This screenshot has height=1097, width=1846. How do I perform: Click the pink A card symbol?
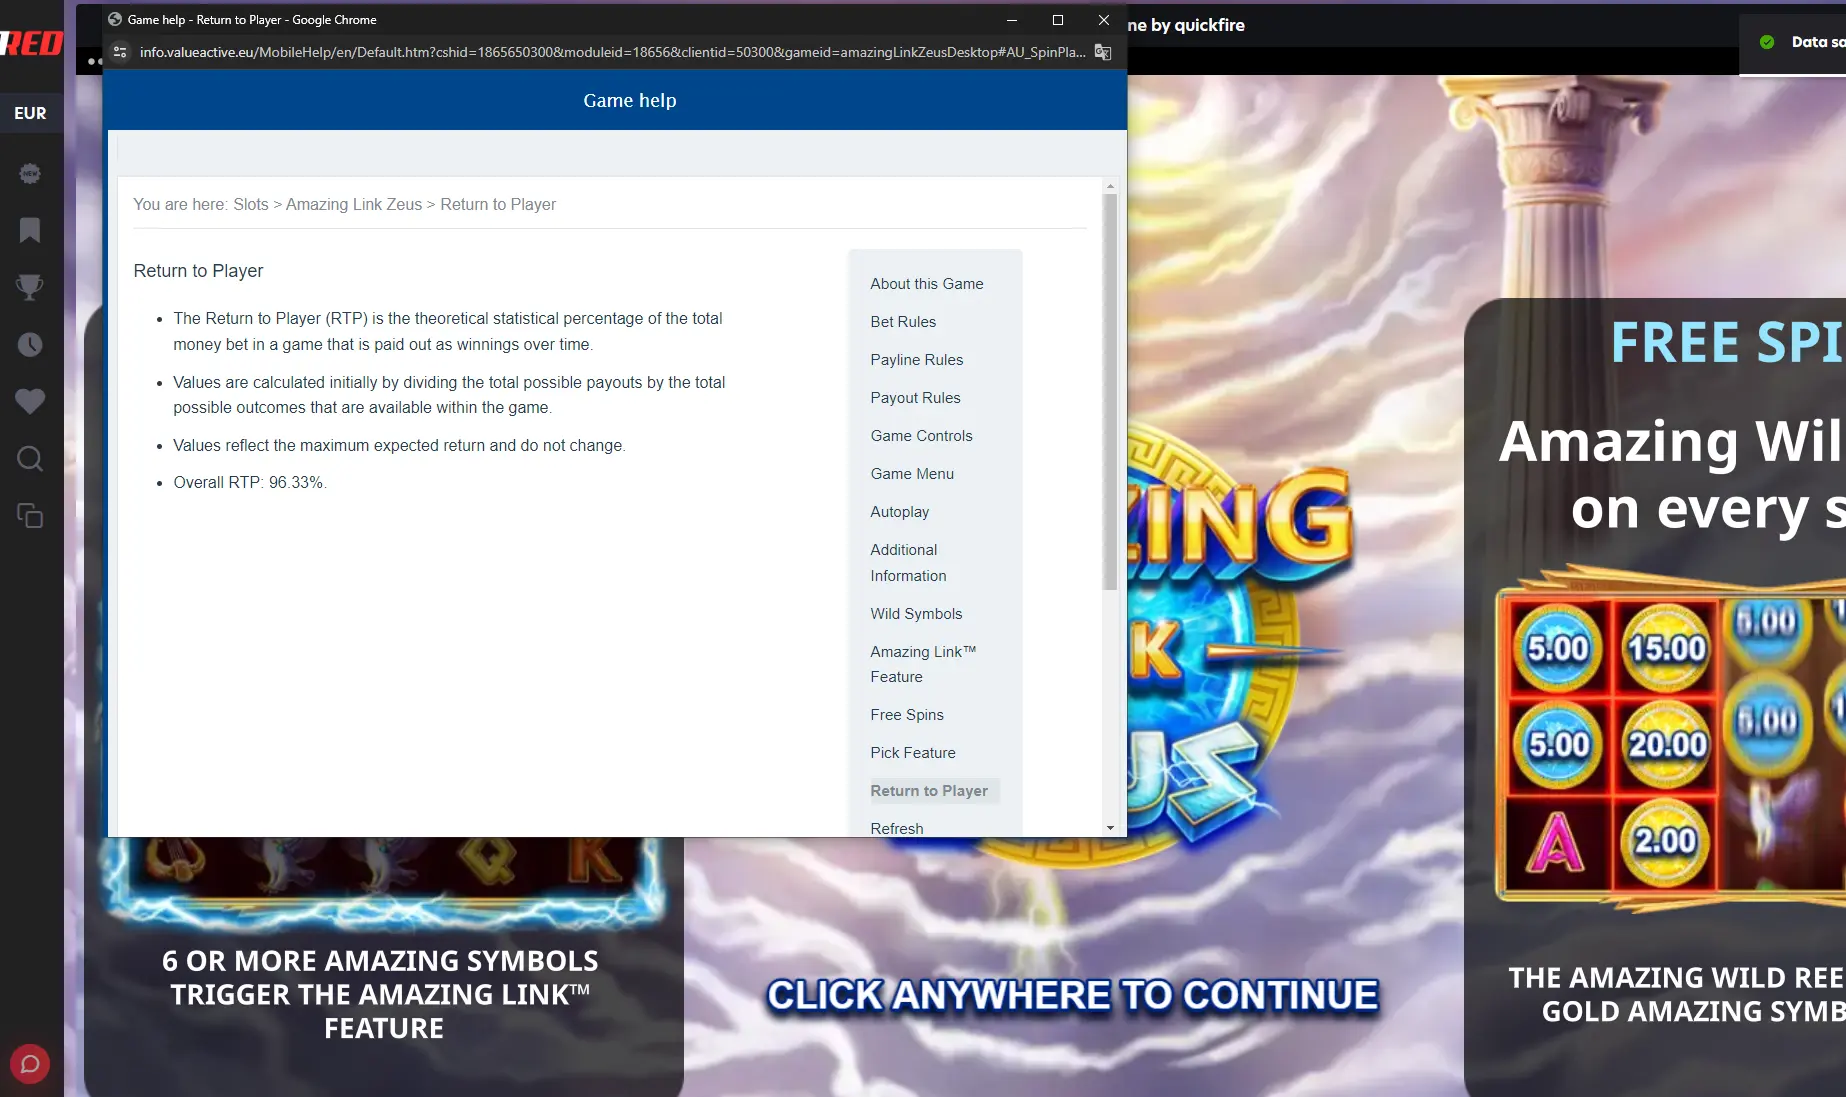click(1556, 842)
